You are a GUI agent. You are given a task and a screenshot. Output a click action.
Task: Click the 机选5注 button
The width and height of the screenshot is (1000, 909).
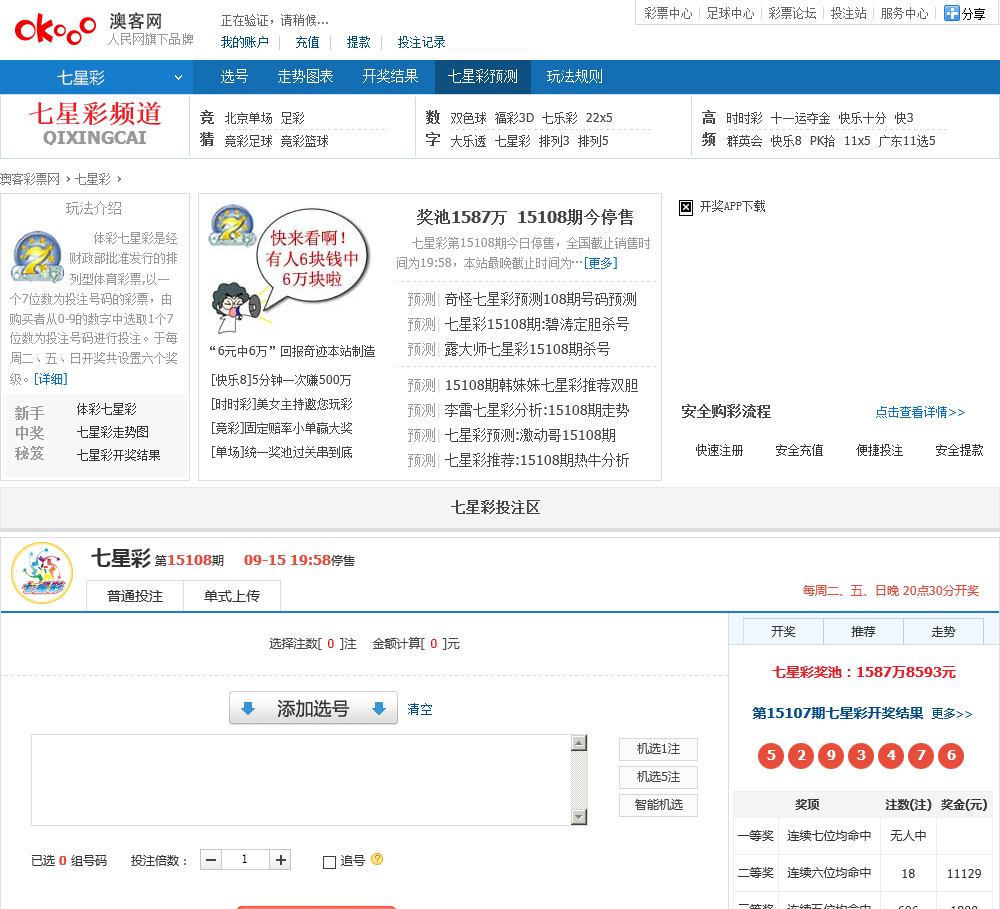coord(658,777)
